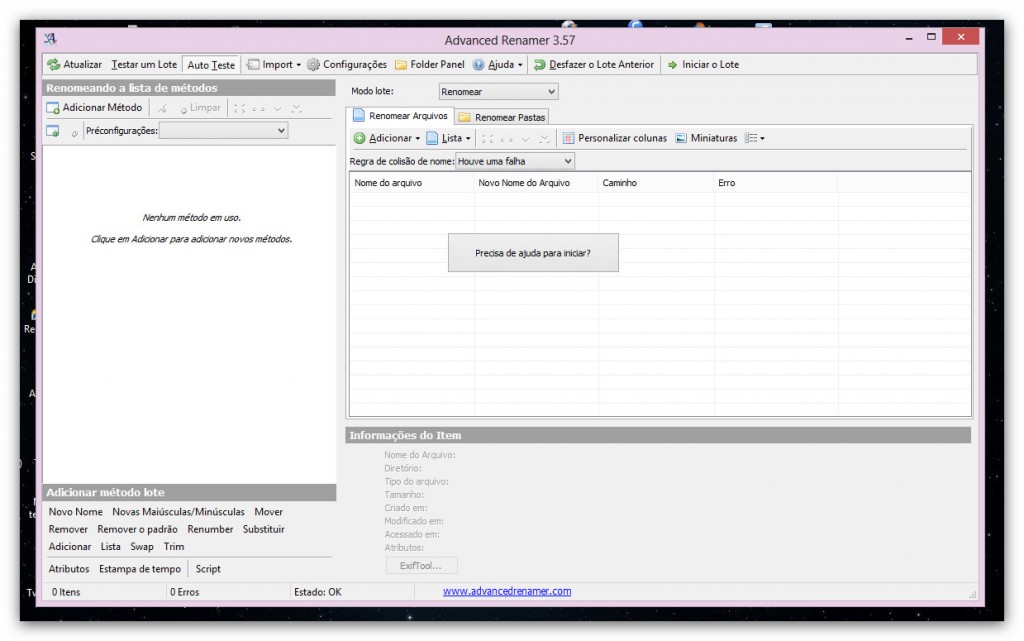Click the small icon just left of Préconfigurações label
Screen dimensions: 1024x641
click(x=74, y=133)
